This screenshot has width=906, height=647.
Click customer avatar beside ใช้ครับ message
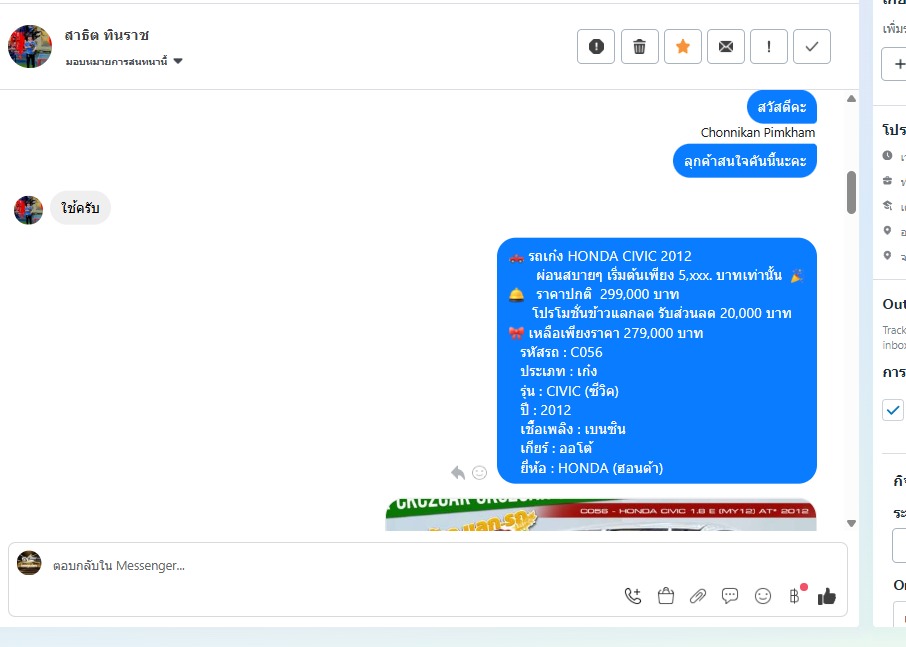point(28,210)
